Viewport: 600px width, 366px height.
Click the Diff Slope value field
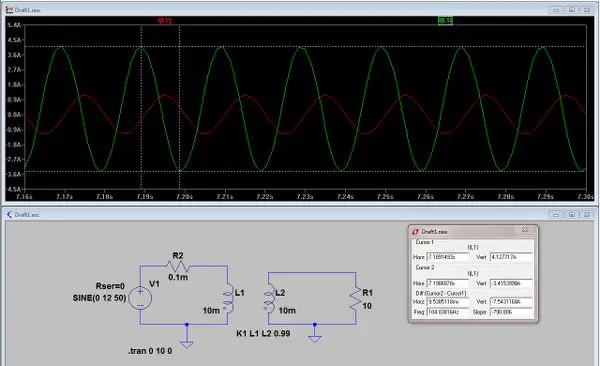[511, 312]
